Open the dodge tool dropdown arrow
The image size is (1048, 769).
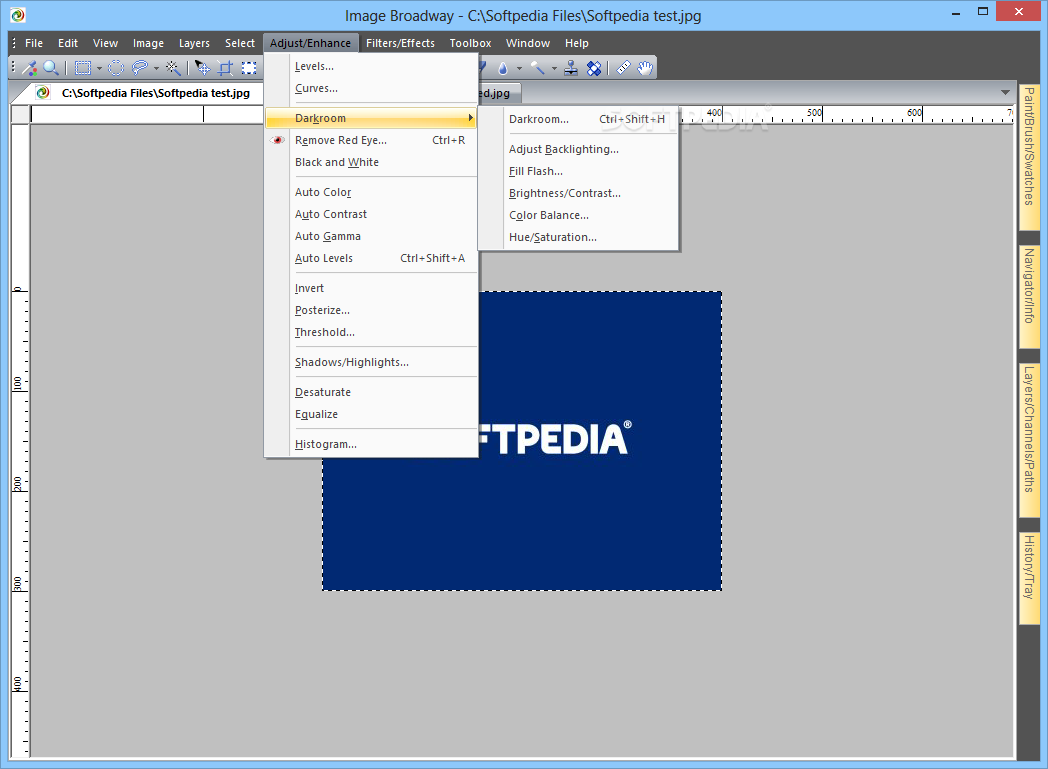(x=554, y=68)
